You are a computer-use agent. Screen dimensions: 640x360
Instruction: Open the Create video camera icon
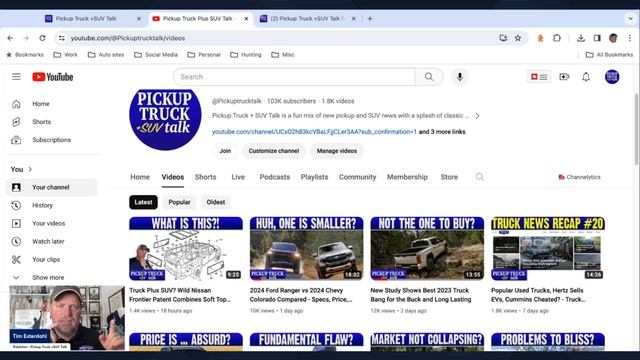564,77
